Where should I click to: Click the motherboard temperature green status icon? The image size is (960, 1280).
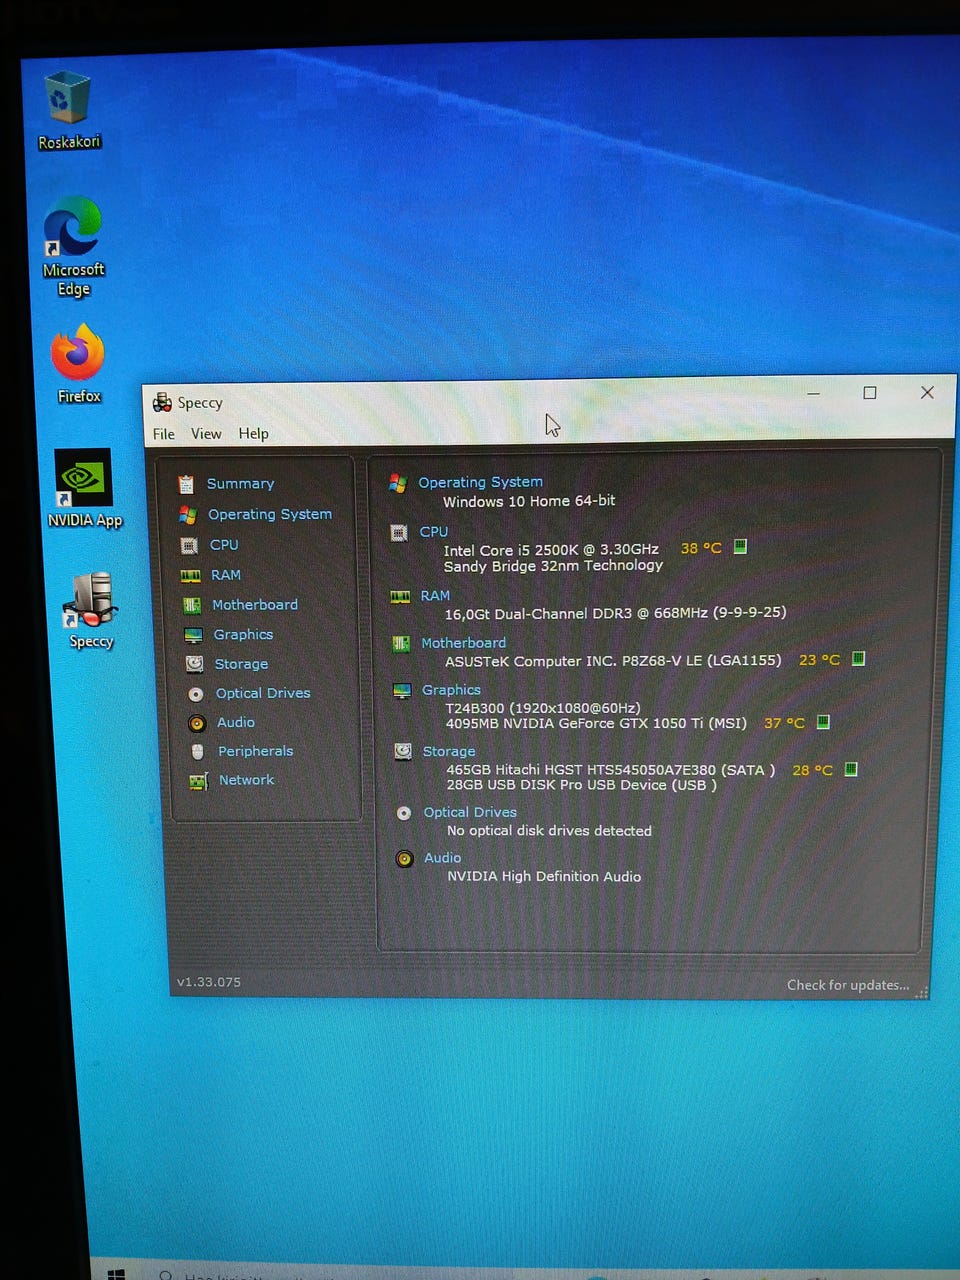(858, 658)
